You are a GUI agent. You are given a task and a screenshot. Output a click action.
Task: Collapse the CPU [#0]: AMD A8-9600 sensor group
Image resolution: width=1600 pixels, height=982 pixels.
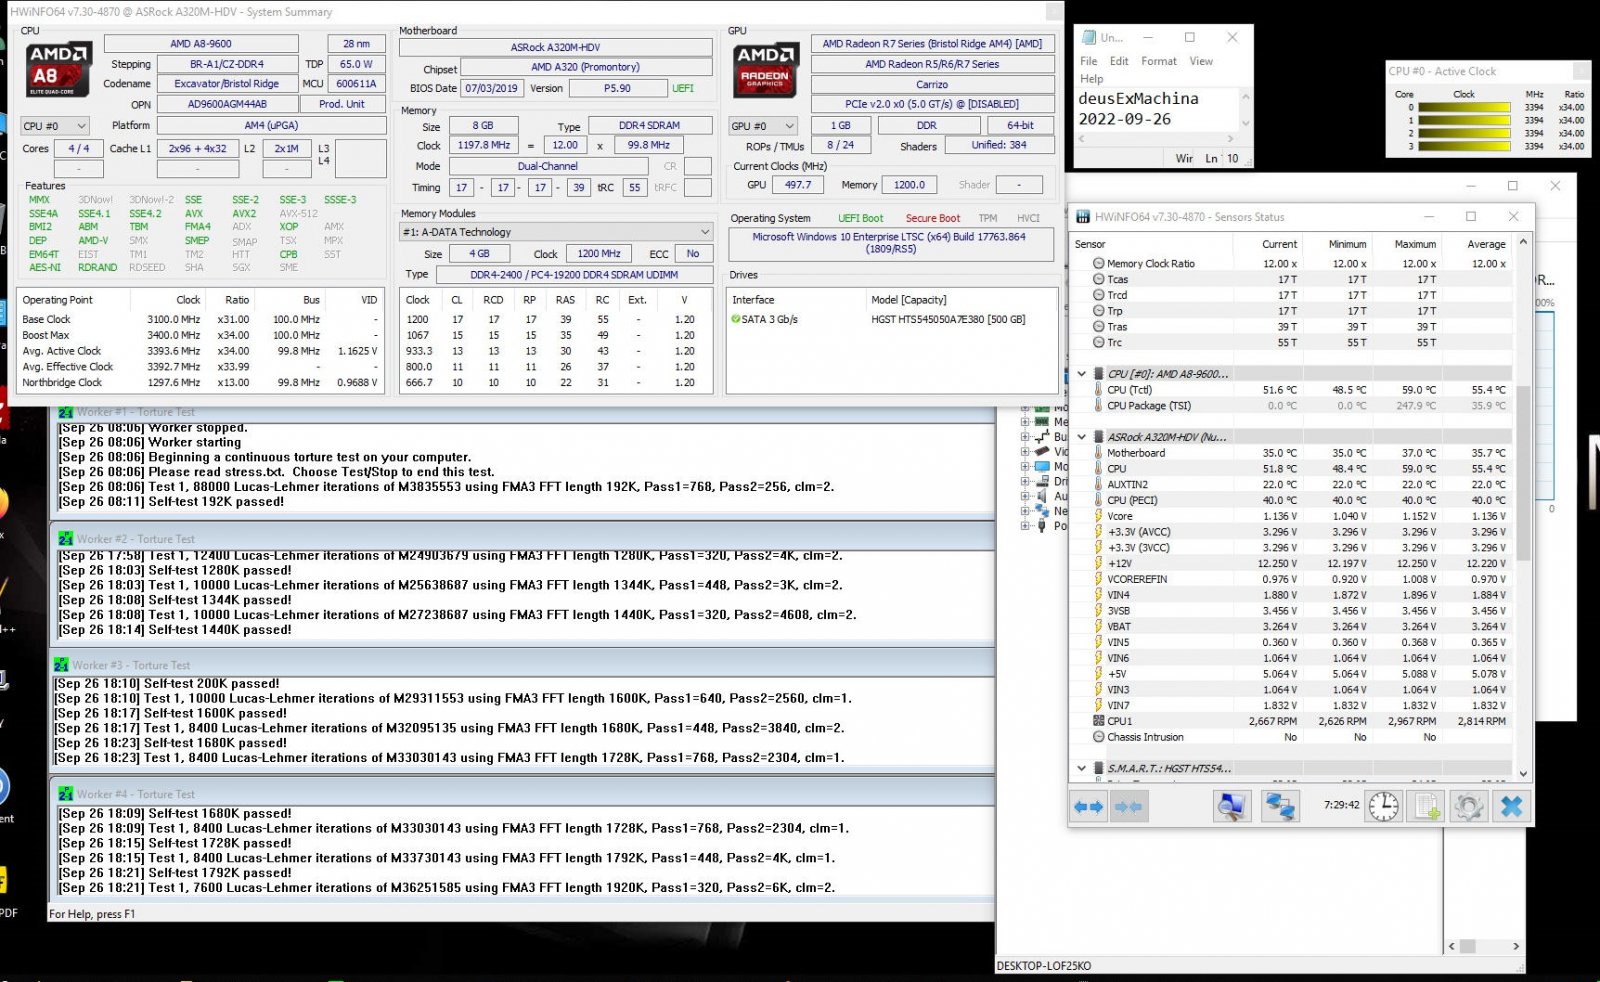click(1081, 374)
